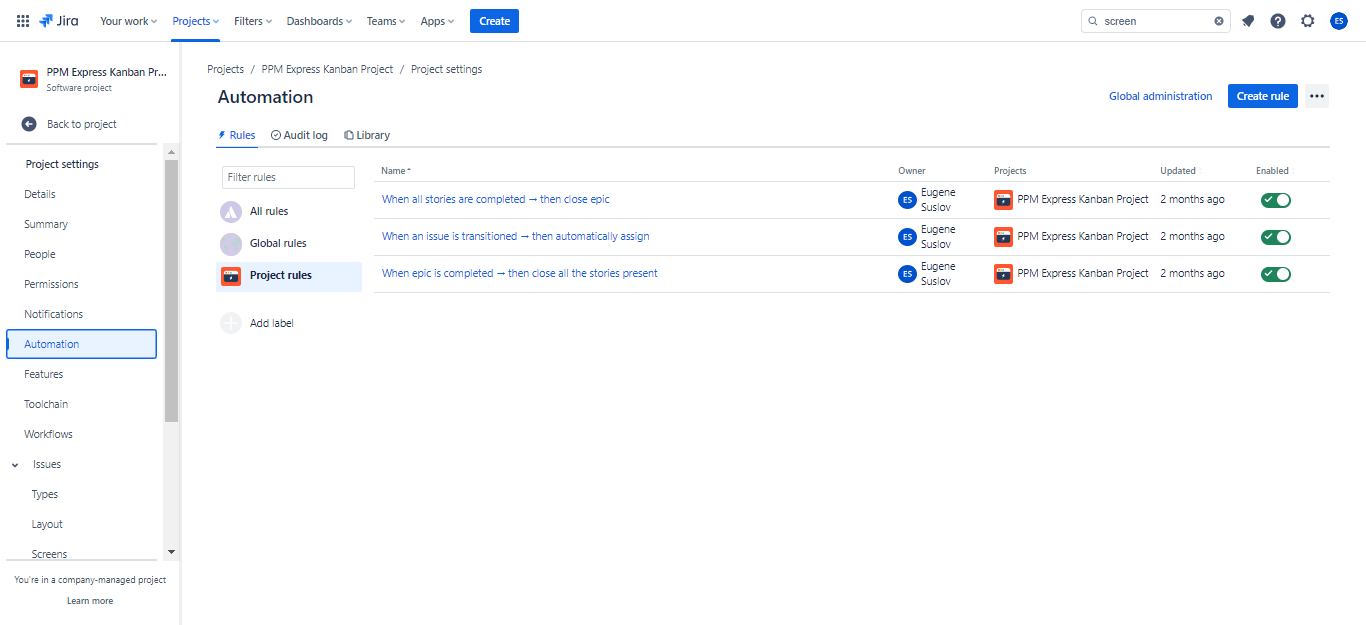Screen dimensions: 1366x625
Task: Click the Create rule button
Action: pyautogui.click(x=1263, y=96)
